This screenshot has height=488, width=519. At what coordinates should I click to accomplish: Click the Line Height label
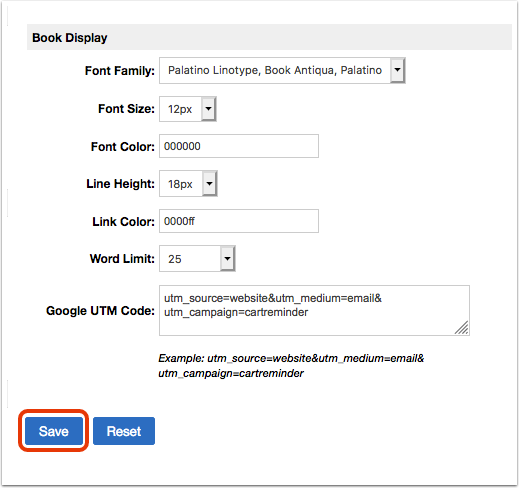tap(120, 184)
